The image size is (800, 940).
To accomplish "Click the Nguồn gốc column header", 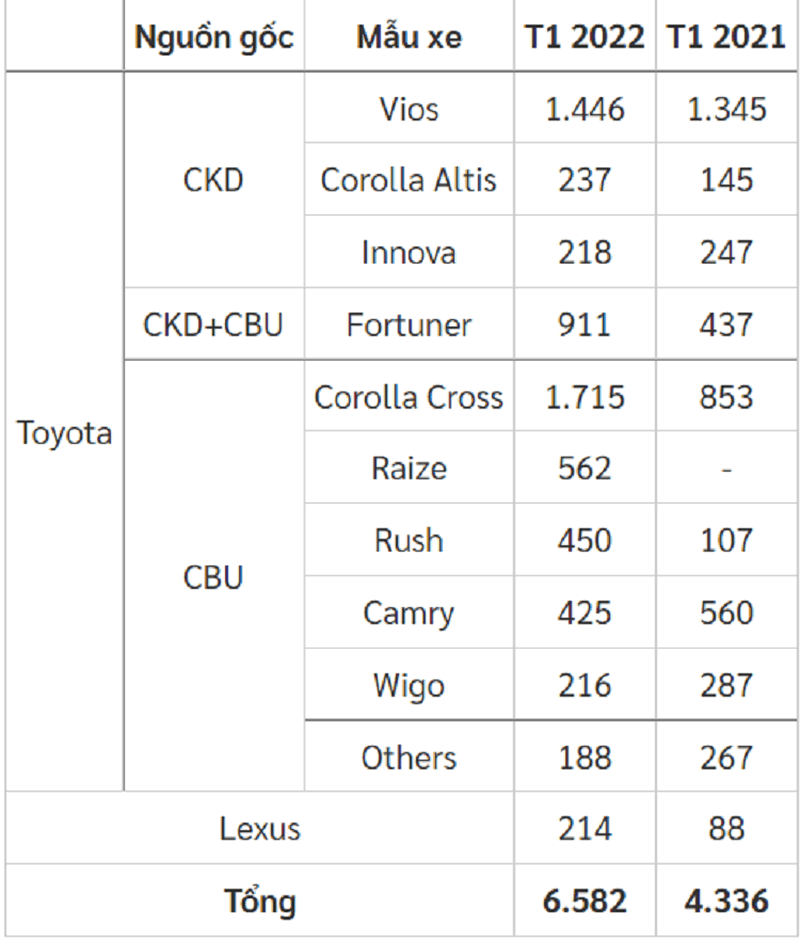I will pos(214,38).
